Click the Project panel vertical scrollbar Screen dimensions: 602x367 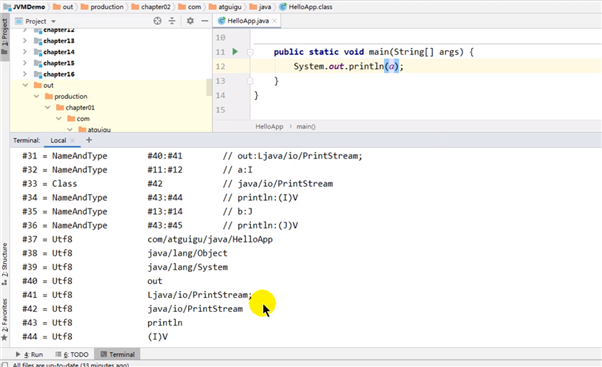click(209, 88)
